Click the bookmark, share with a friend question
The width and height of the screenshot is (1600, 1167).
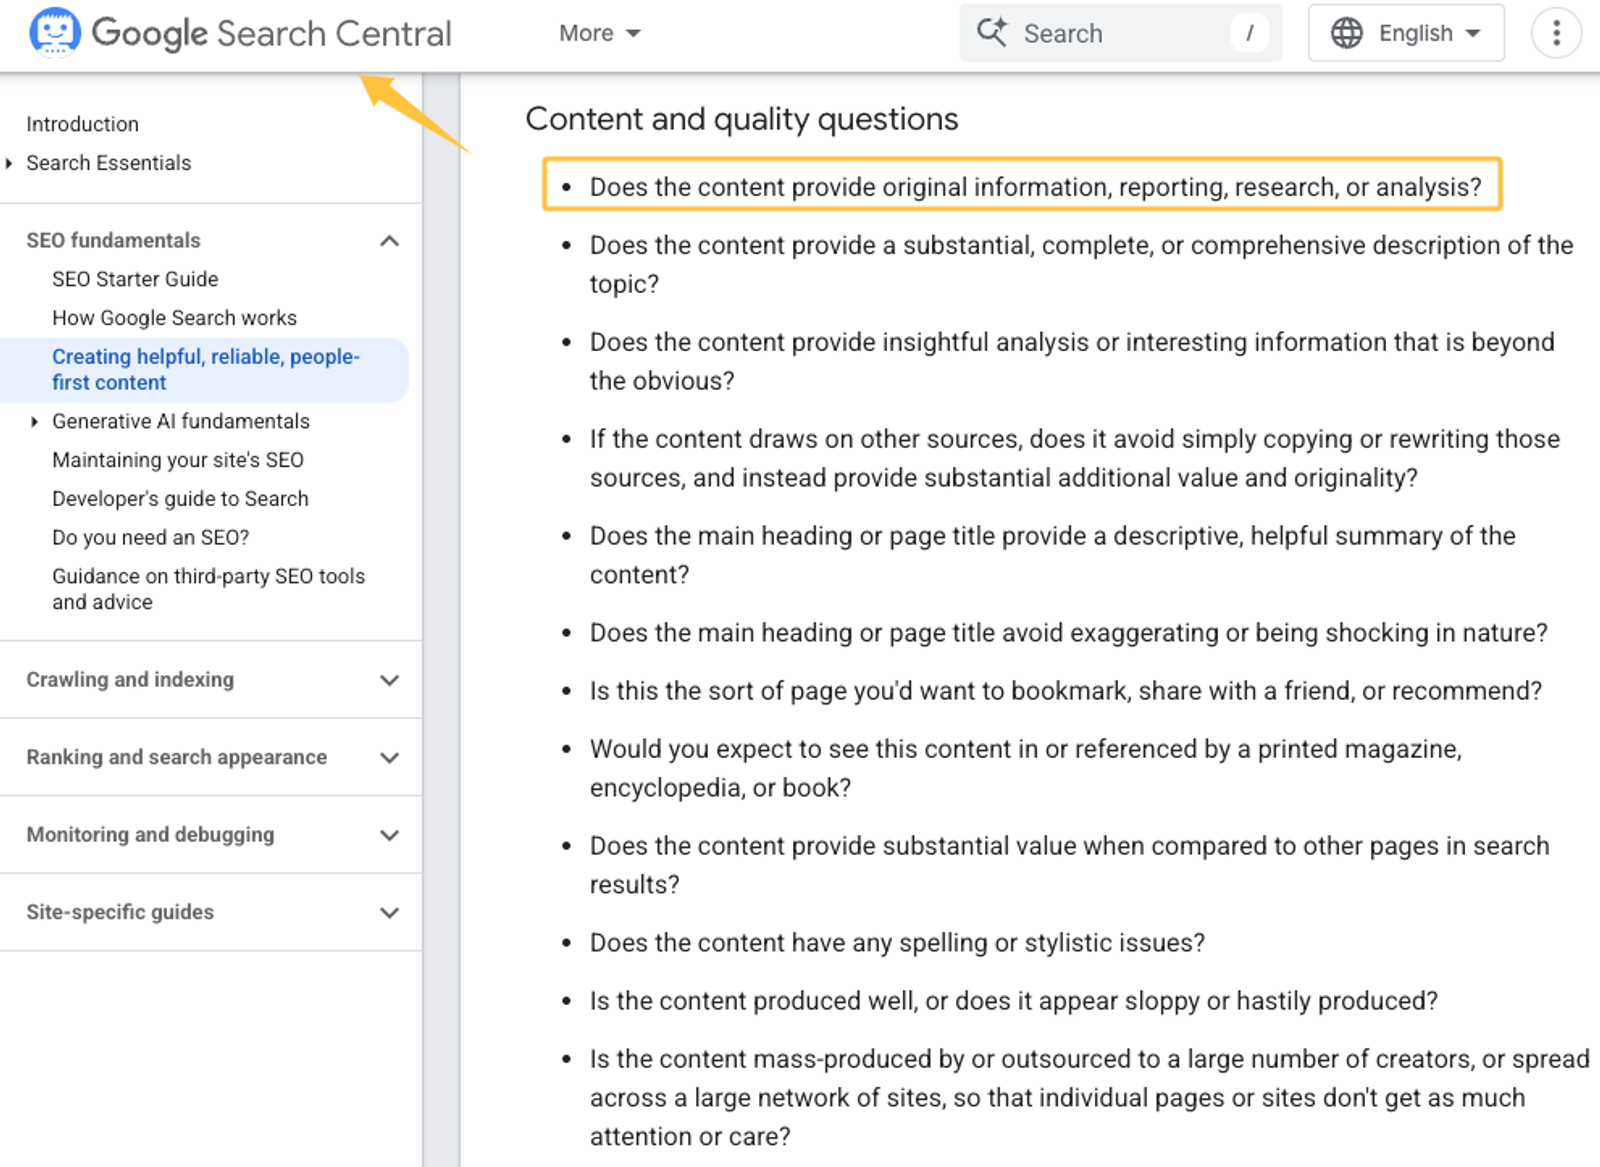pyautogui.click(x=1066, y=691)
